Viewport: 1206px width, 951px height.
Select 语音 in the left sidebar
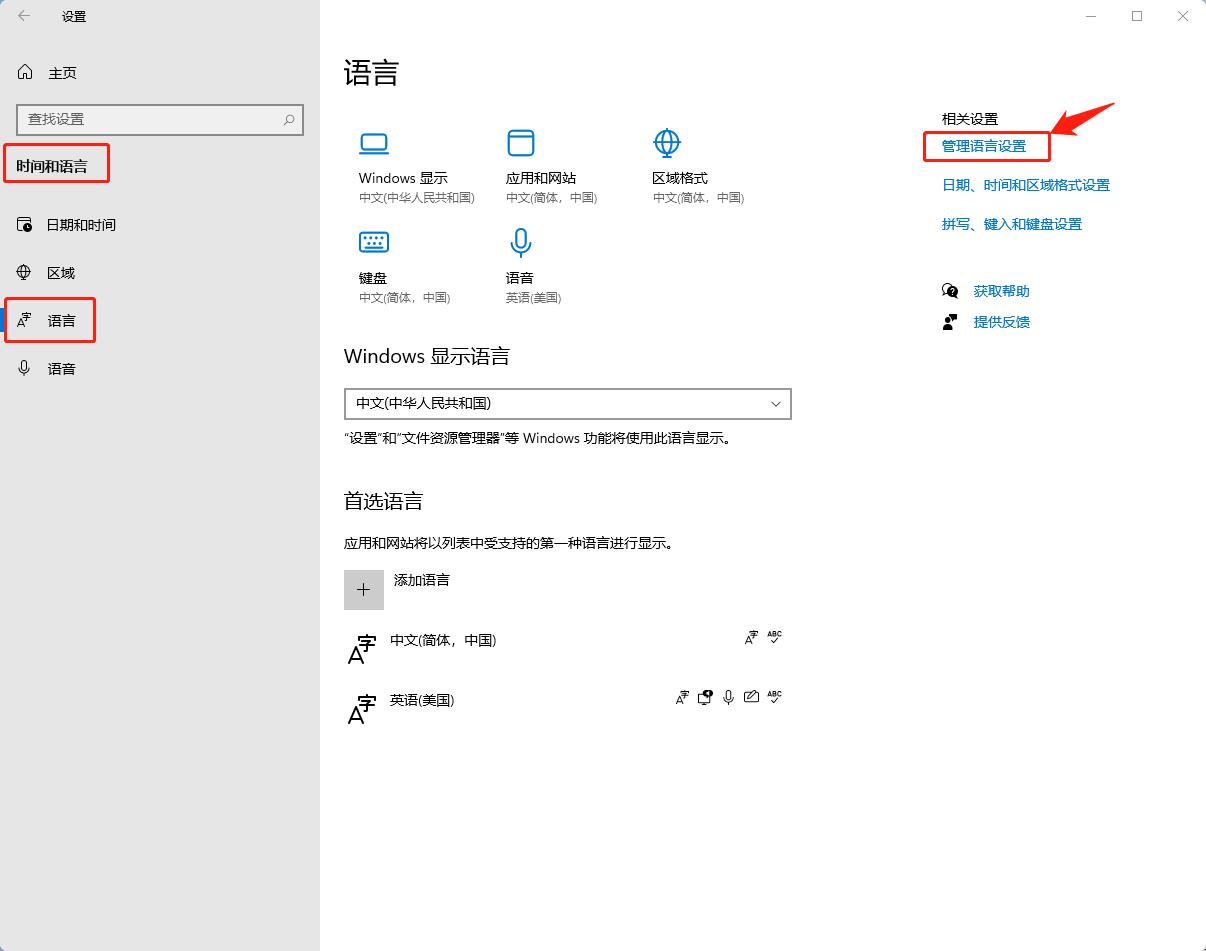(x=61, y=369)
